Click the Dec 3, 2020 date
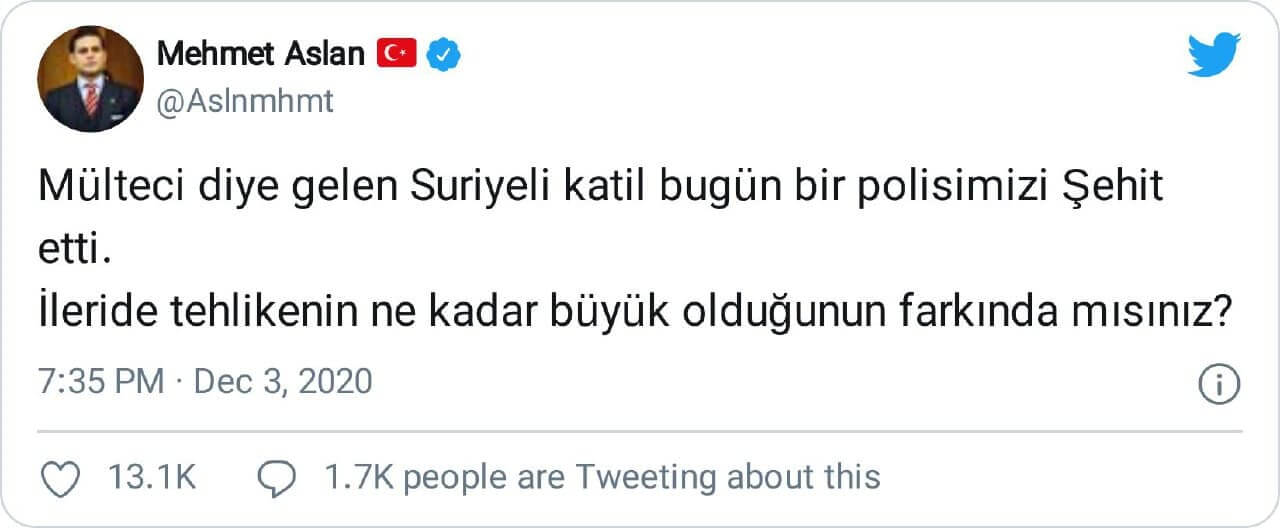Image resolution: width=1280 pixels, height=528 pixels. click(282, 382)
